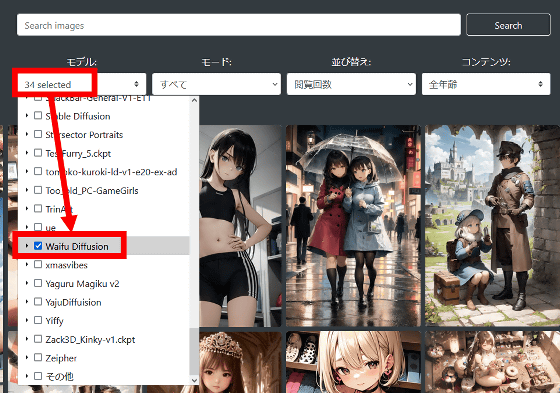Viewport: 560px width, 393px height.
Task: Check the Yaguru Magiku v2 checkbox
Action: tap(38, 283)
